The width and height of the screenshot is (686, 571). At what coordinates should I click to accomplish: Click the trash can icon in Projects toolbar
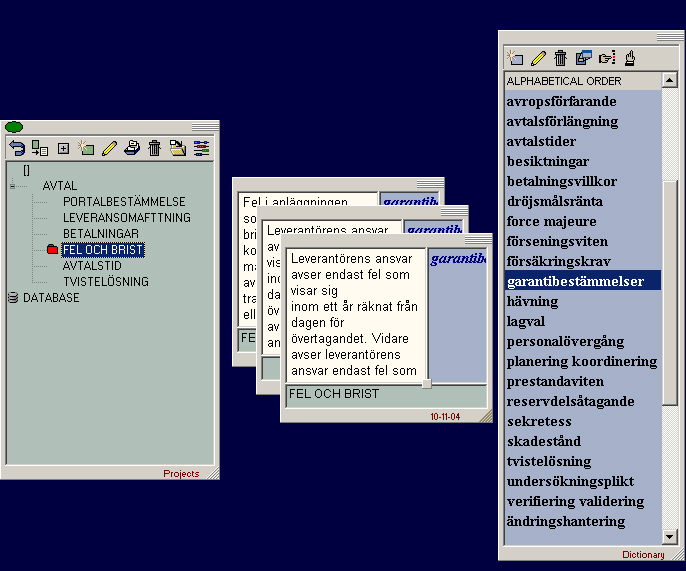[155, 148]
